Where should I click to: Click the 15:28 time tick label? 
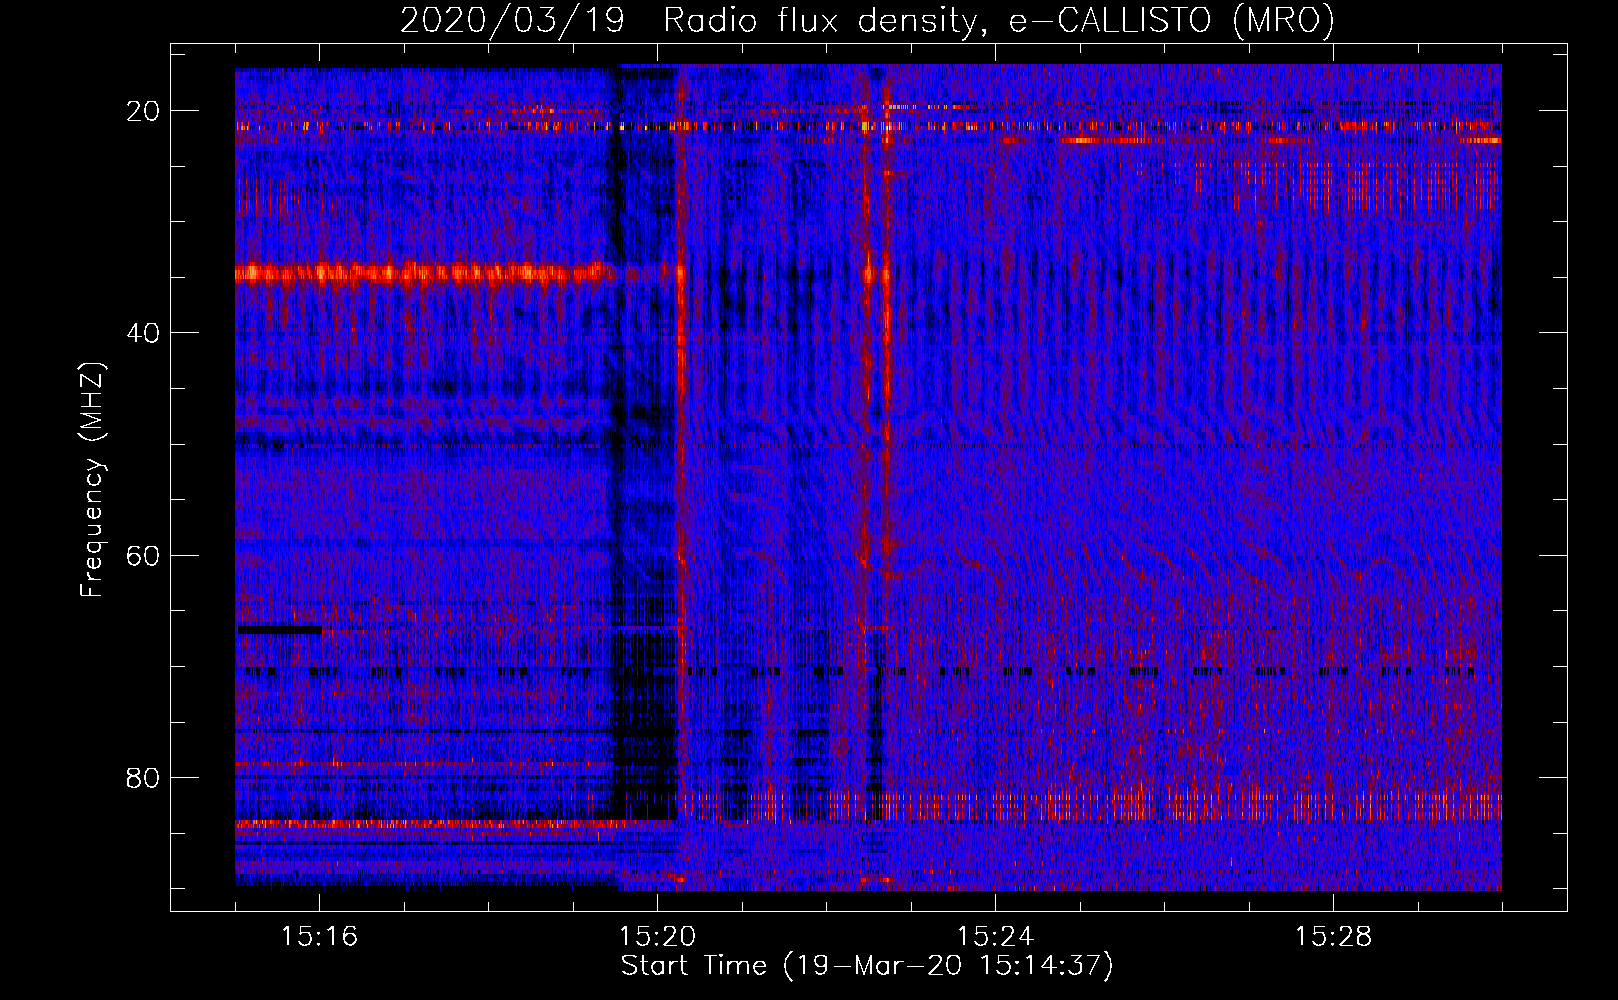click(x=1333, y=937)
